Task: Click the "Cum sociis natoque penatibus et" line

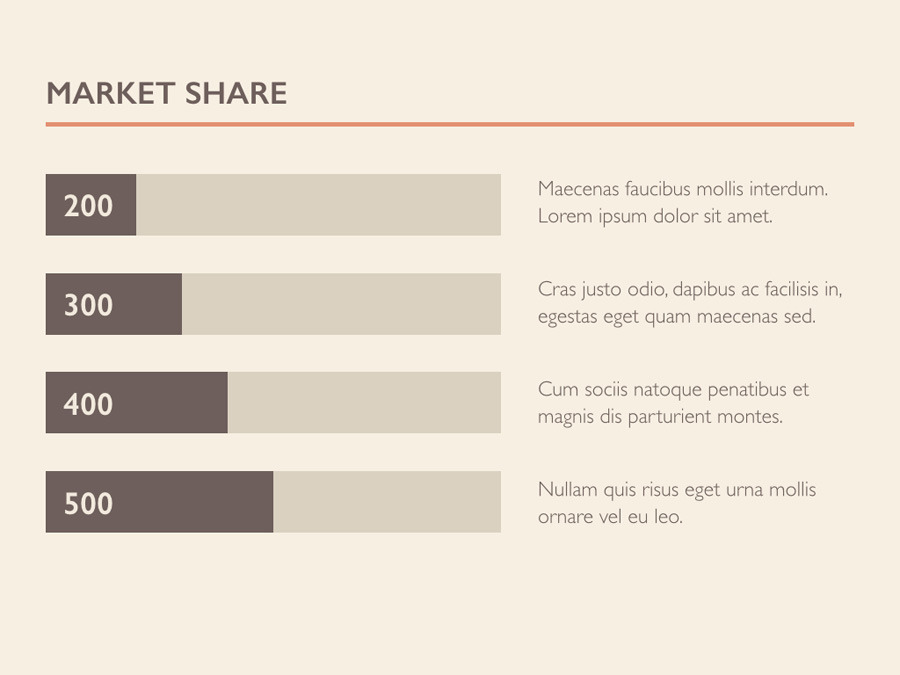Action: point(673,390)
